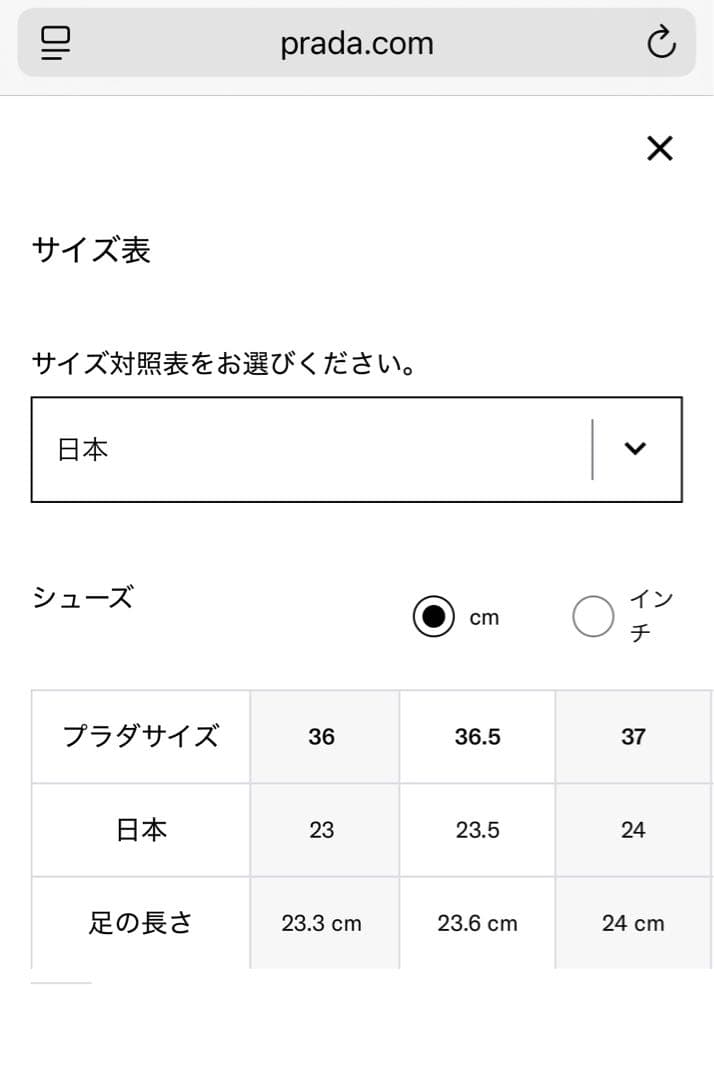Select Prada size 36 column
This screenshot has width=714, height=1080.
[x=322, y=737]
